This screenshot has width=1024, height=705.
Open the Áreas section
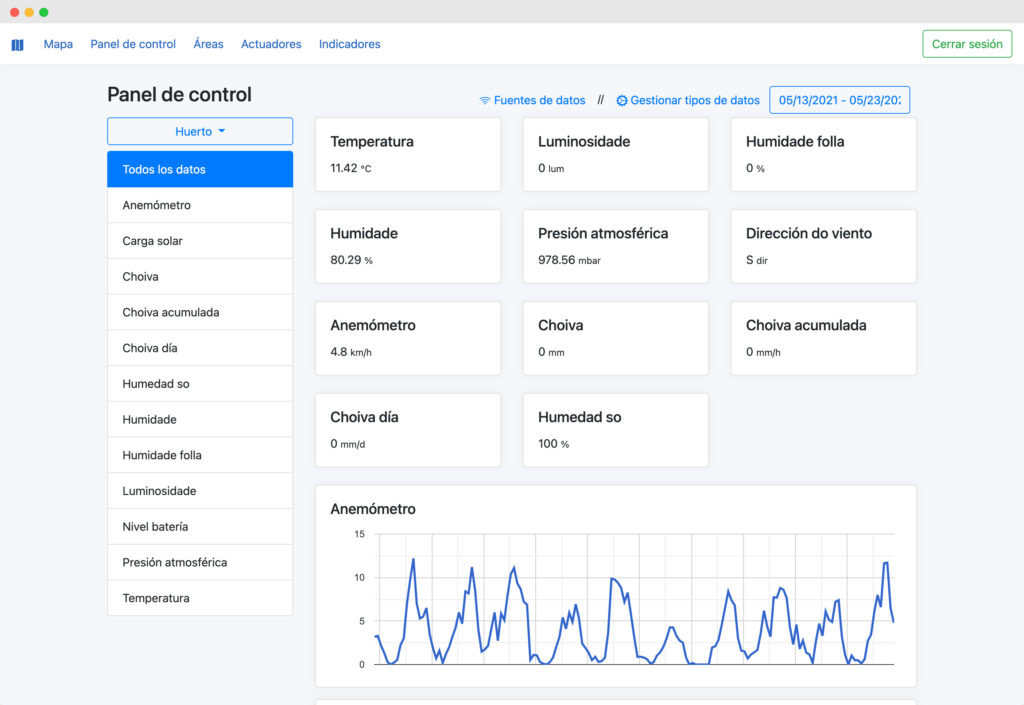[x=208, y=44]
